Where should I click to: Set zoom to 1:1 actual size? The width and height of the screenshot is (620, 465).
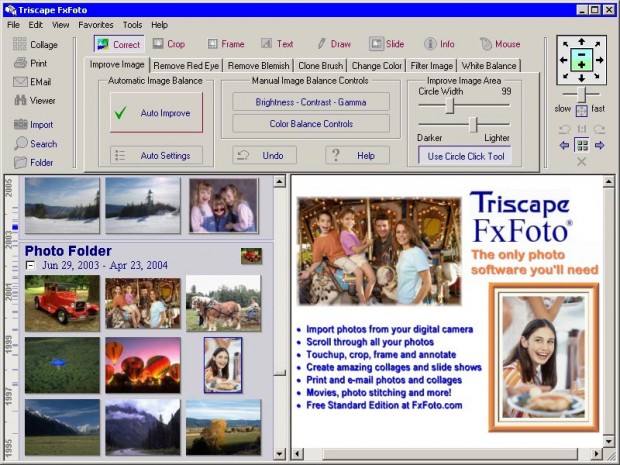pos(582,129)
